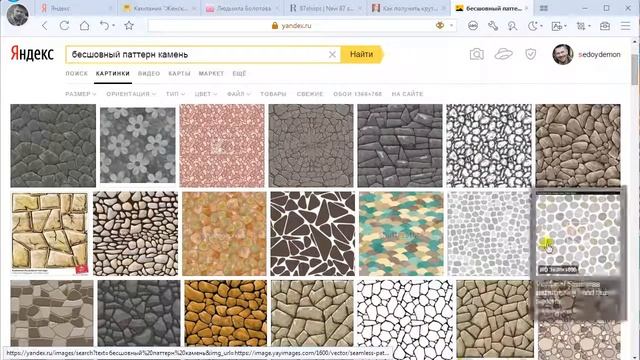
Task: Toggle the СВЕЖИЕ recent filter
Action: point(310,94)
